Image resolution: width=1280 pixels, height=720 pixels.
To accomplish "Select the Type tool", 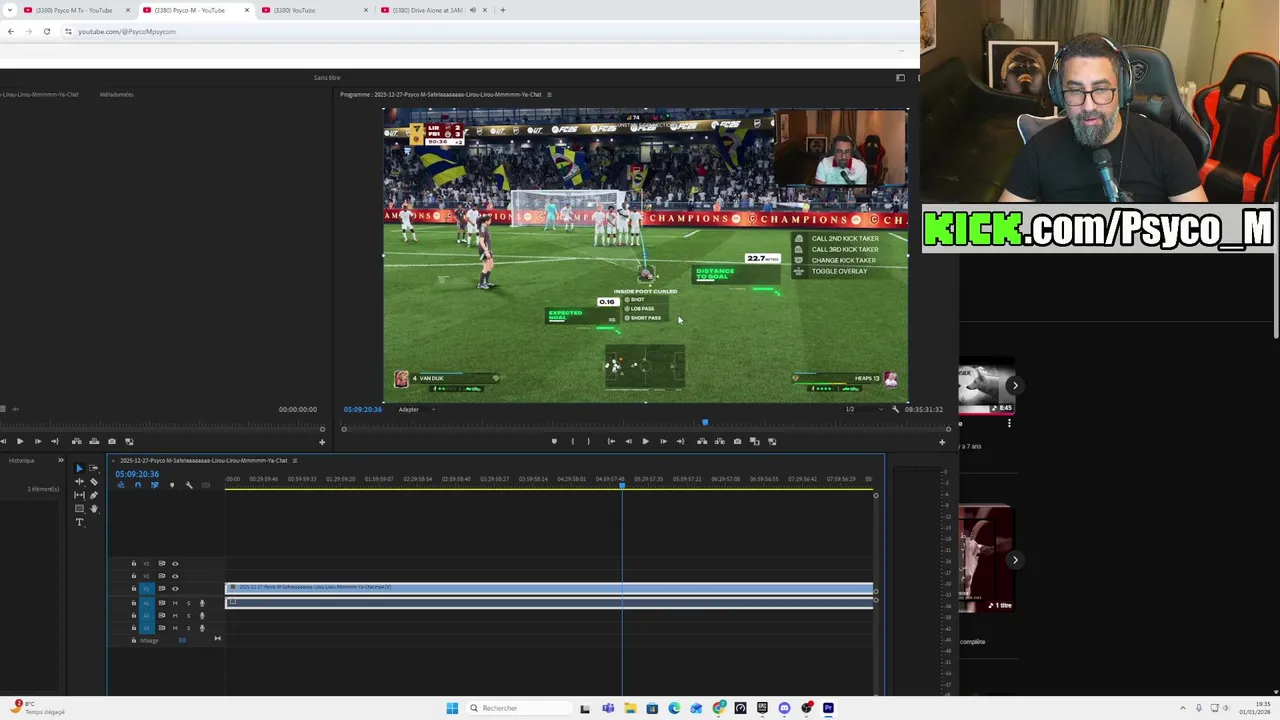I will coord(79,522).
